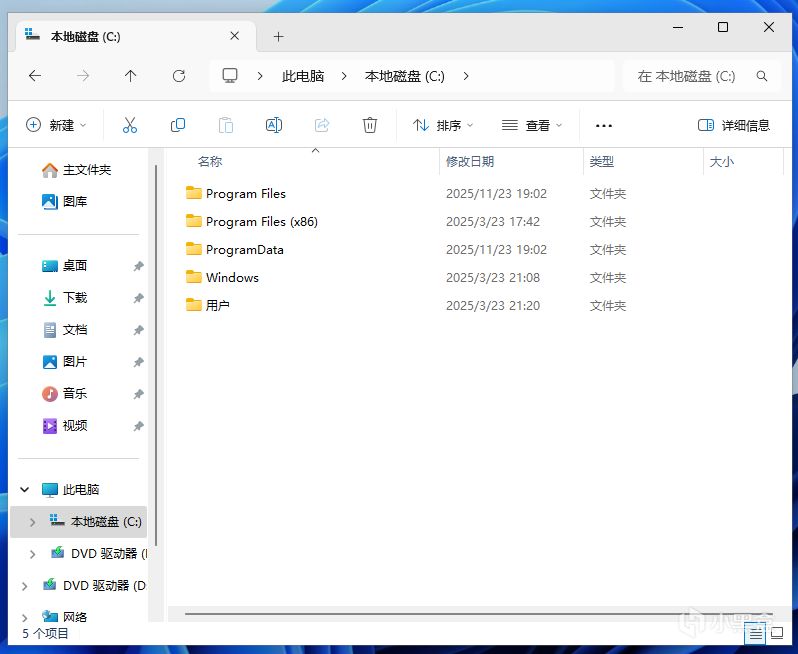
Task: Click the Share icon in toolbar
Action: 322,125
